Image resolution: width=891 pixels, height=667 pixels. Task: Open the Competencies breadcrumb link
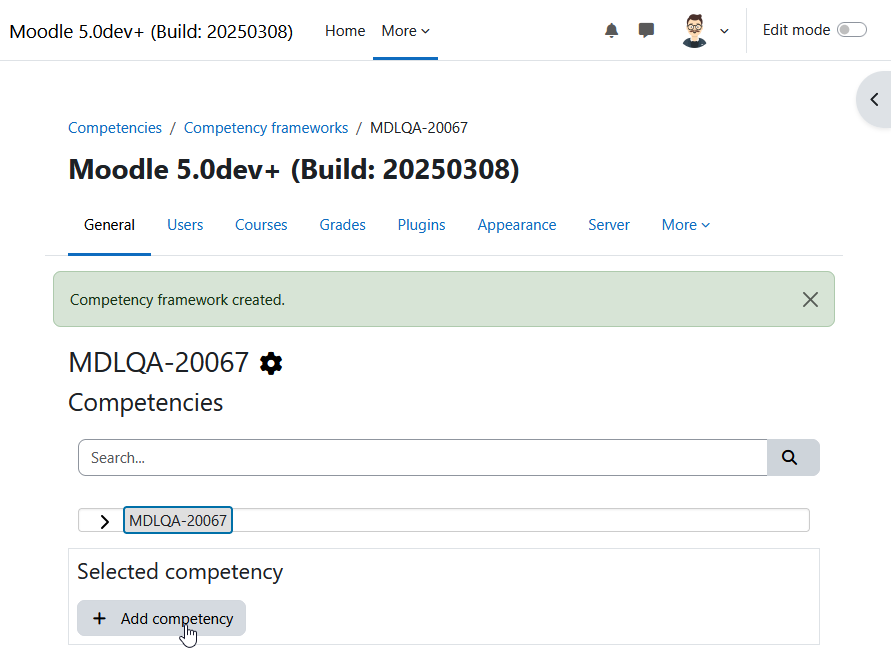pyautogui.click(x=115, y=128)
